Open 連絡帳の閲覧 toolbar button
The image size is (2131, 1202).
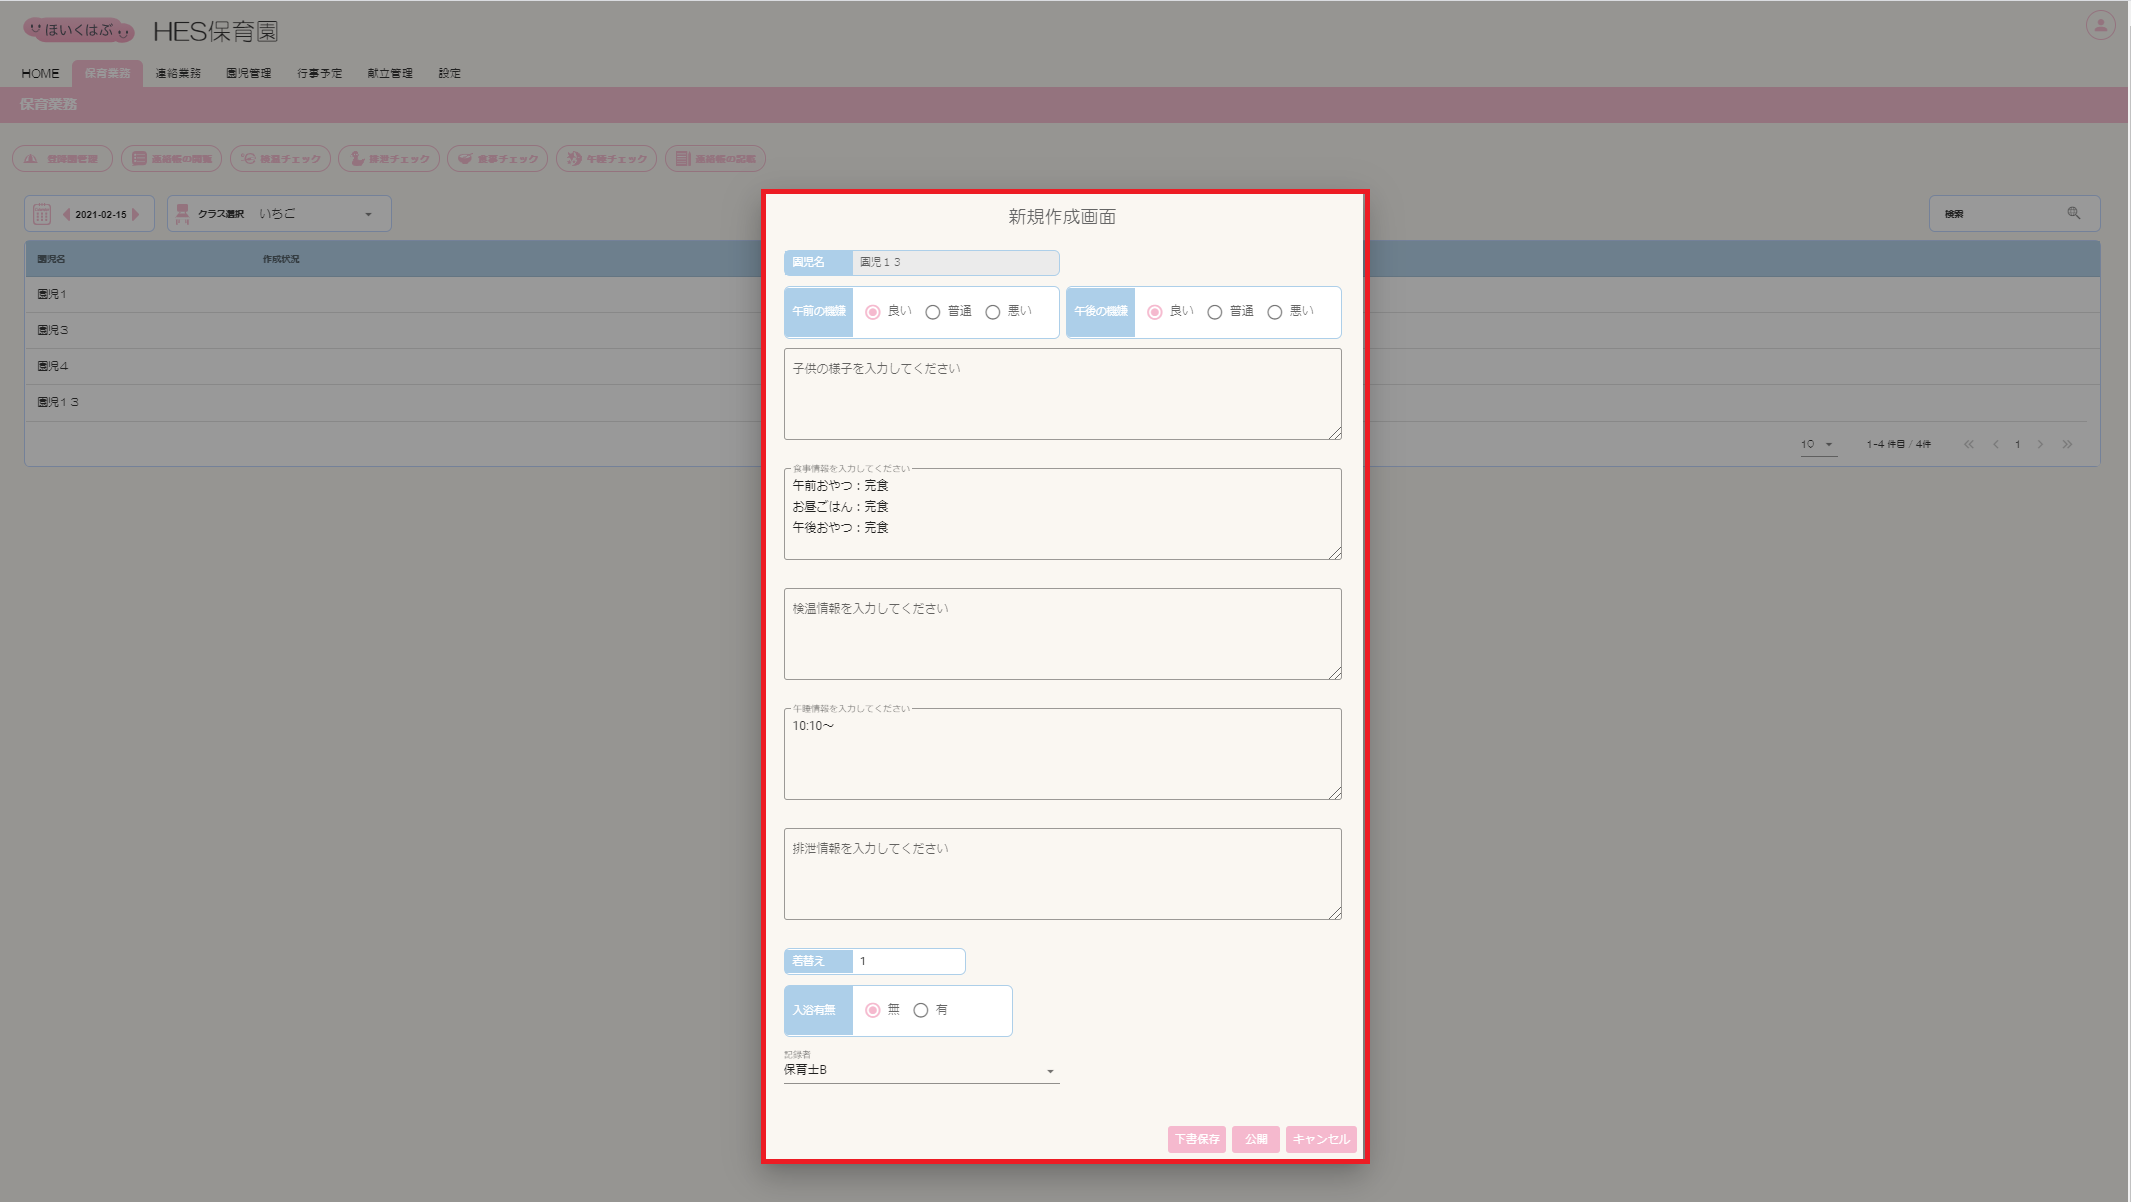171,159
